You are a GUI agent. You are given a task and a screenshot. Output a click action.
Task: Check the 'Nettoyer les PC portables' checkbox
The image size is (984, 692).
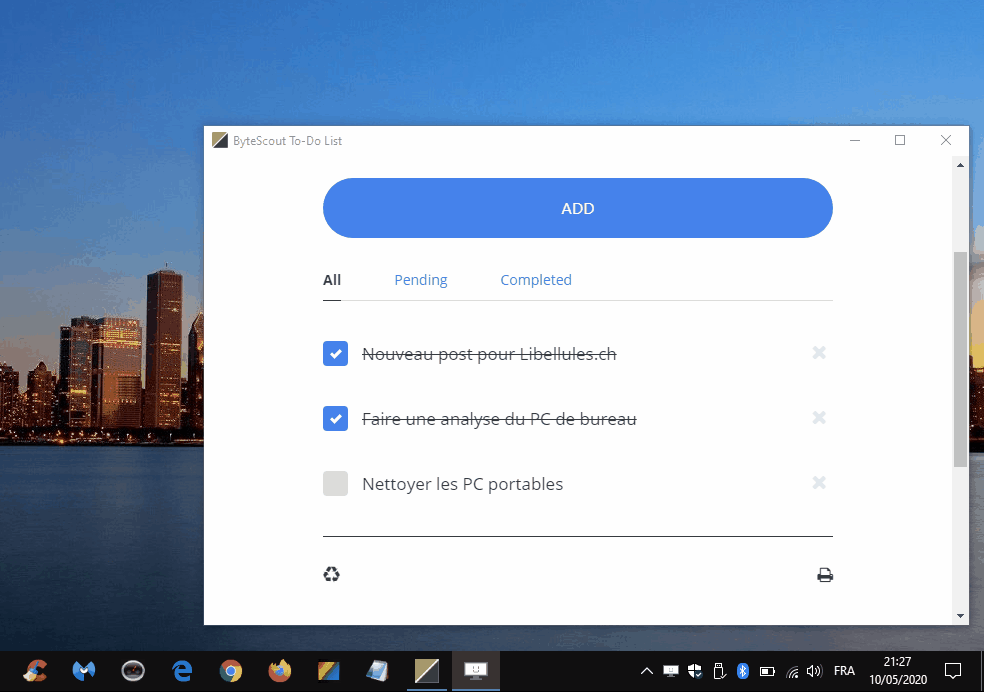tap(335, 484)
